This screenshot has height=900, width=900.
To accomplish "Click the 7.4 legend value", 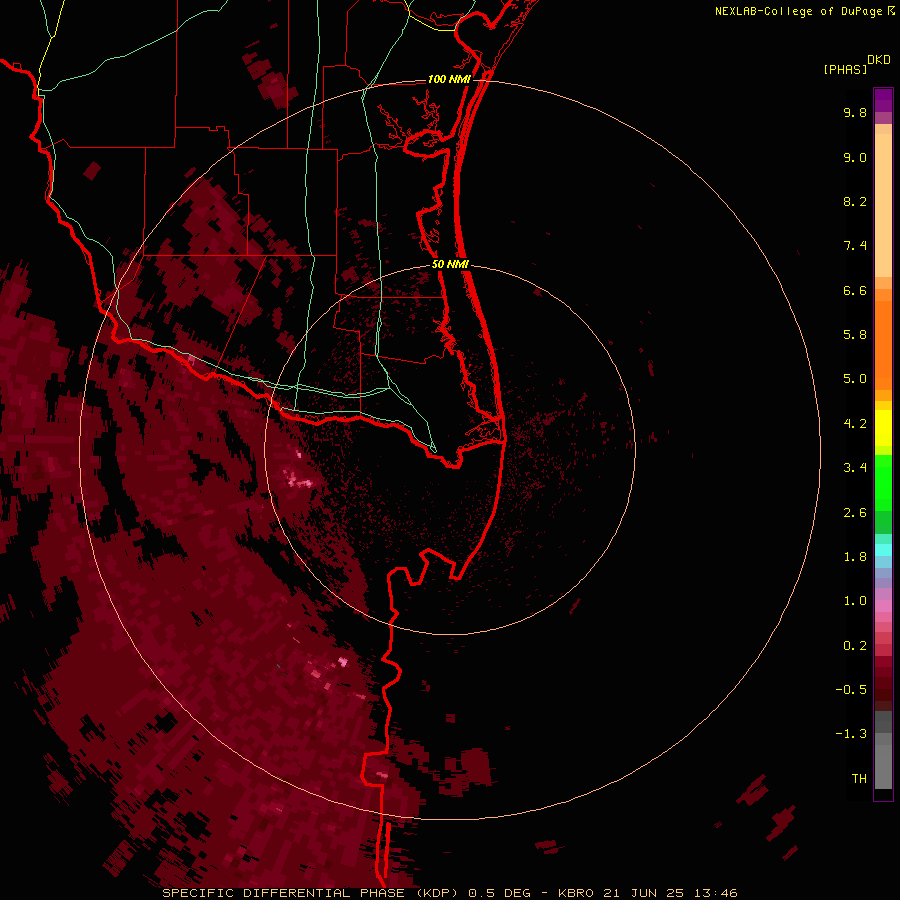I will 855,246.
